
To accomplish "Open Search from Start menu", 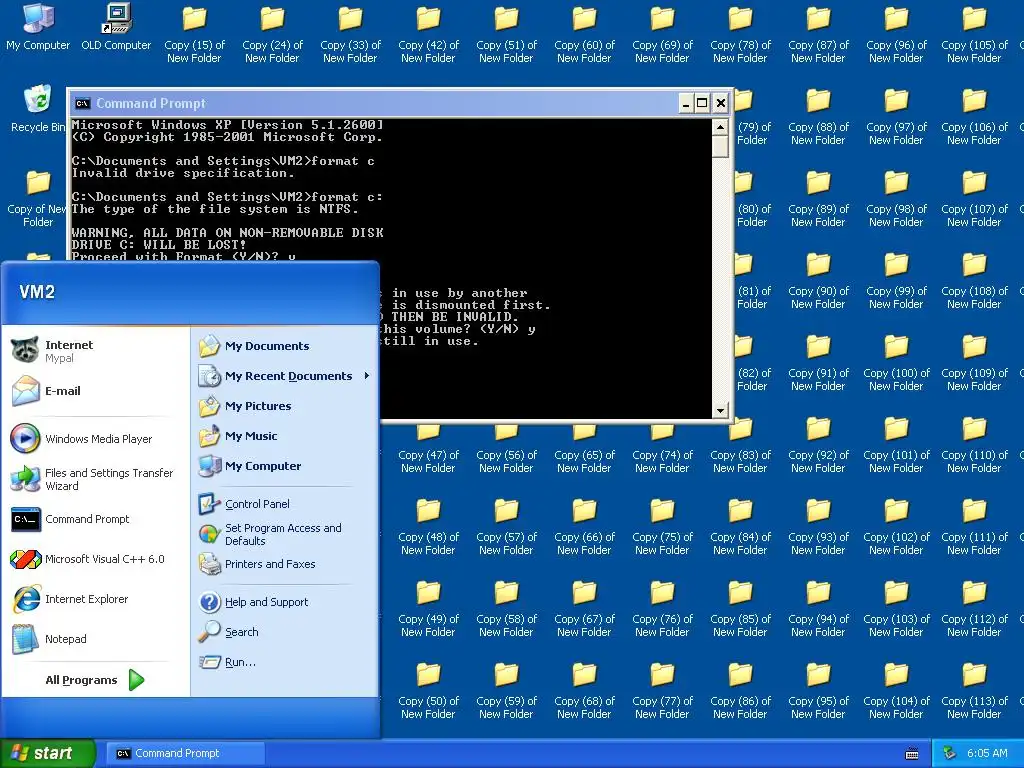I will coord(284,632).
